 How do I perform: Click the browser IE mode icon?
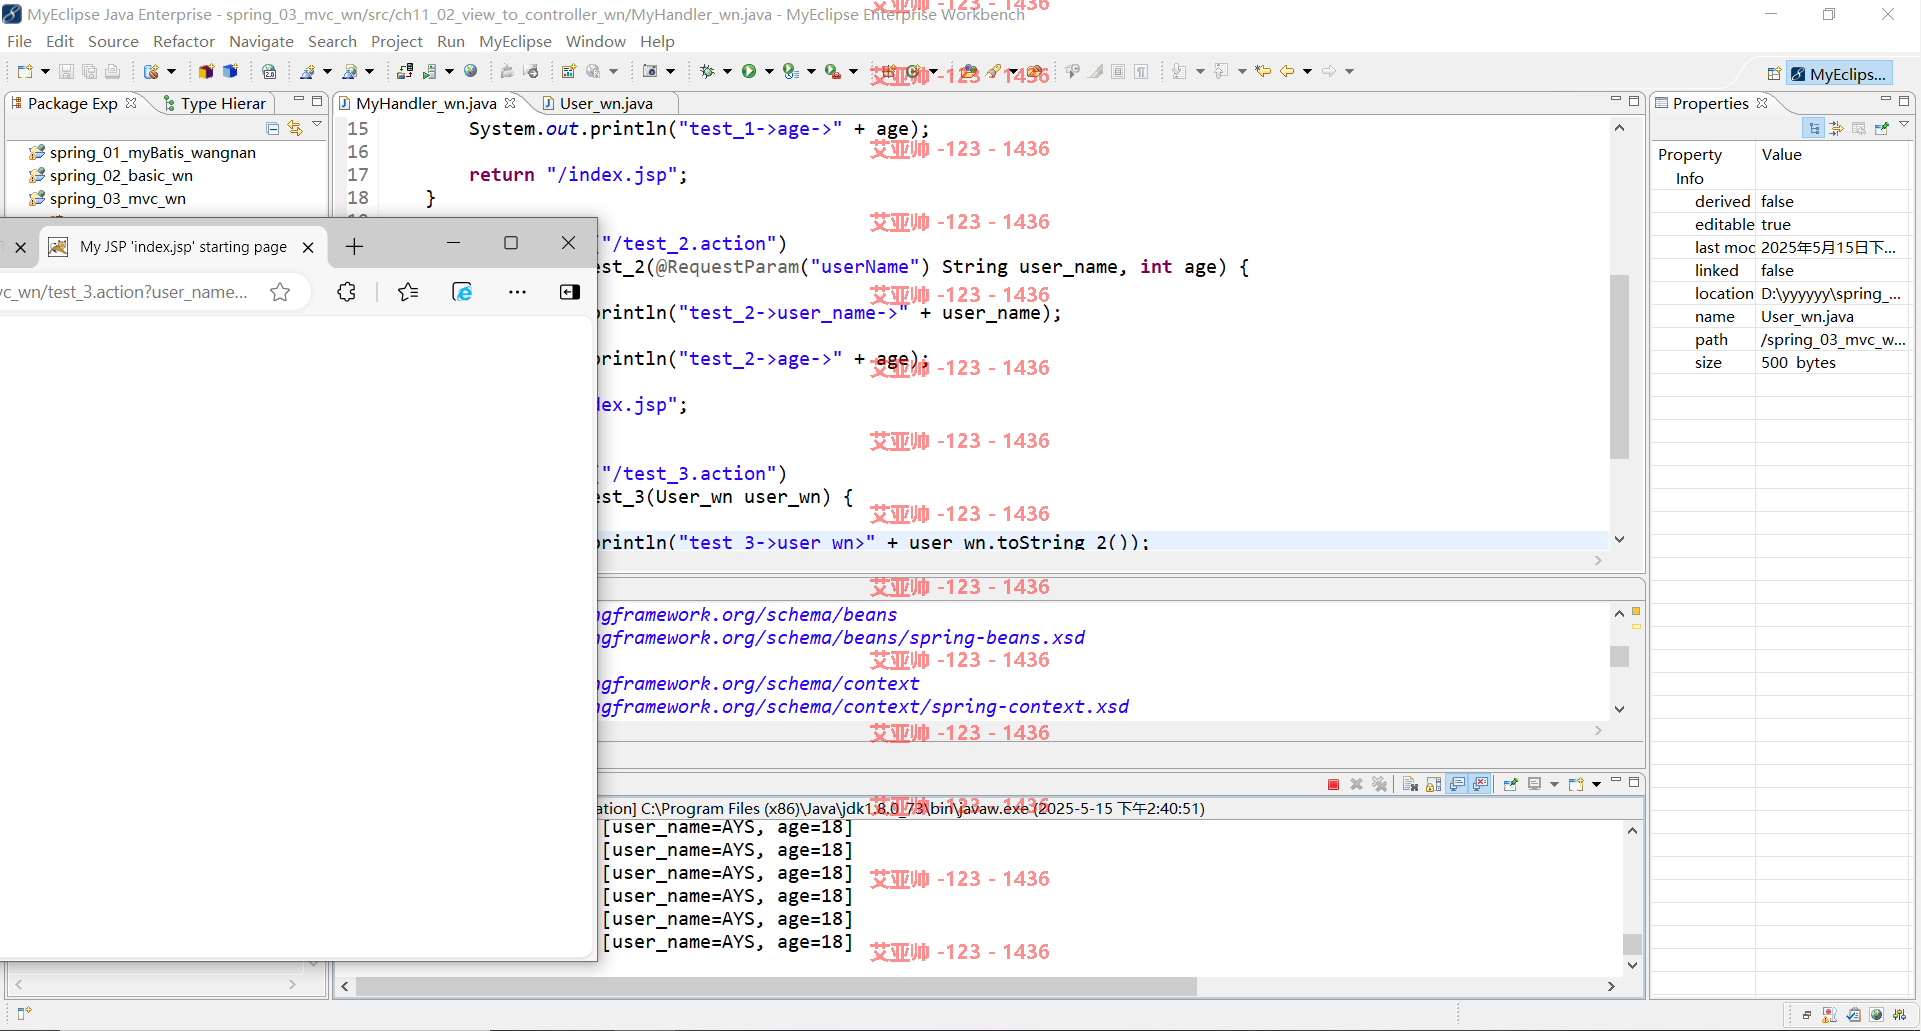click(462, 292)
